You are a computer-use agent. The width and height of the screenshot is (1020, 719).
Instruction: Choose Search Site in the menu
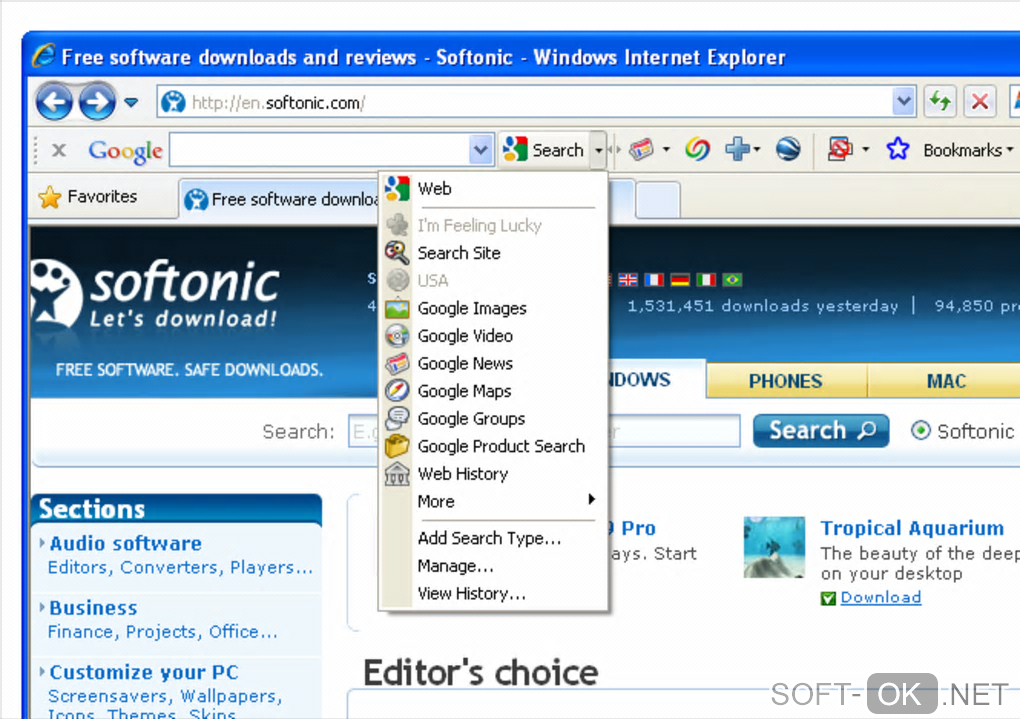[x=493, y=252]
